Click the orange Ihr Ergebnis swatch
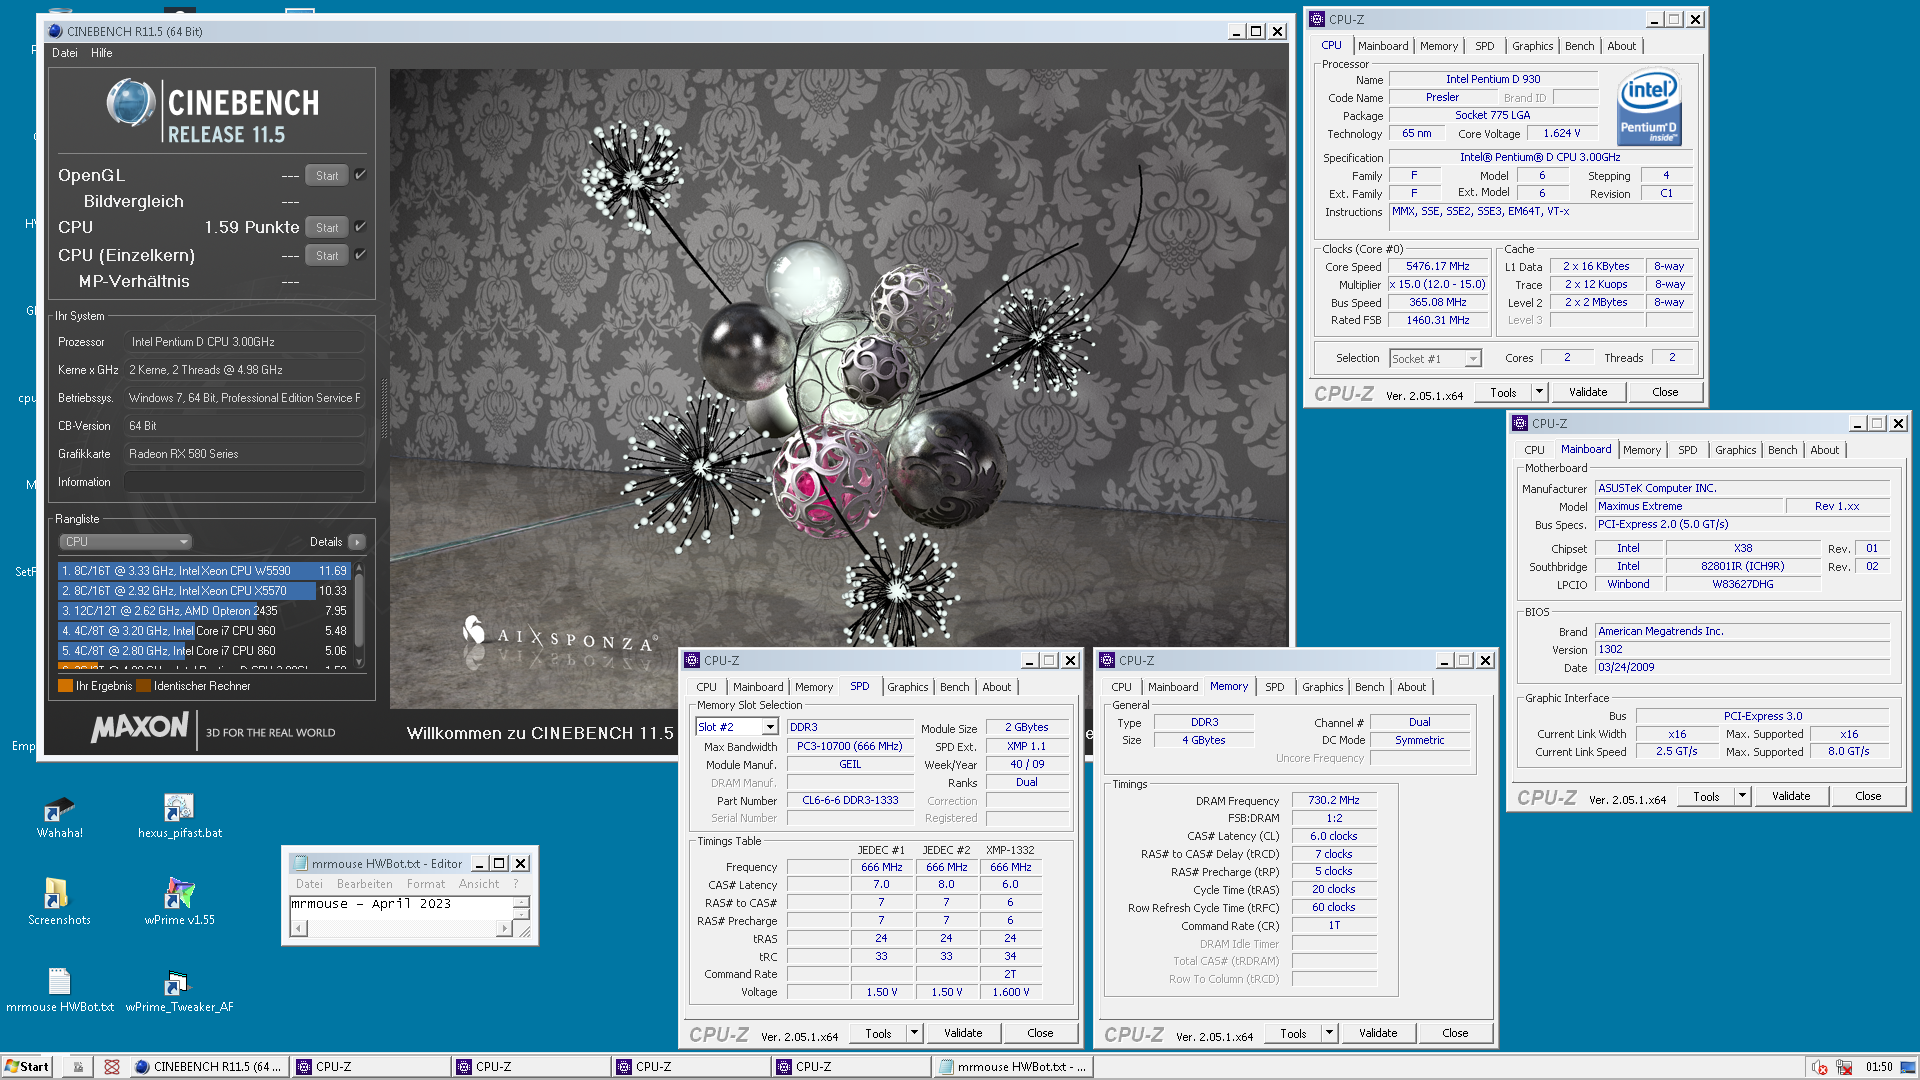1920x1080 pixels. 66,686
